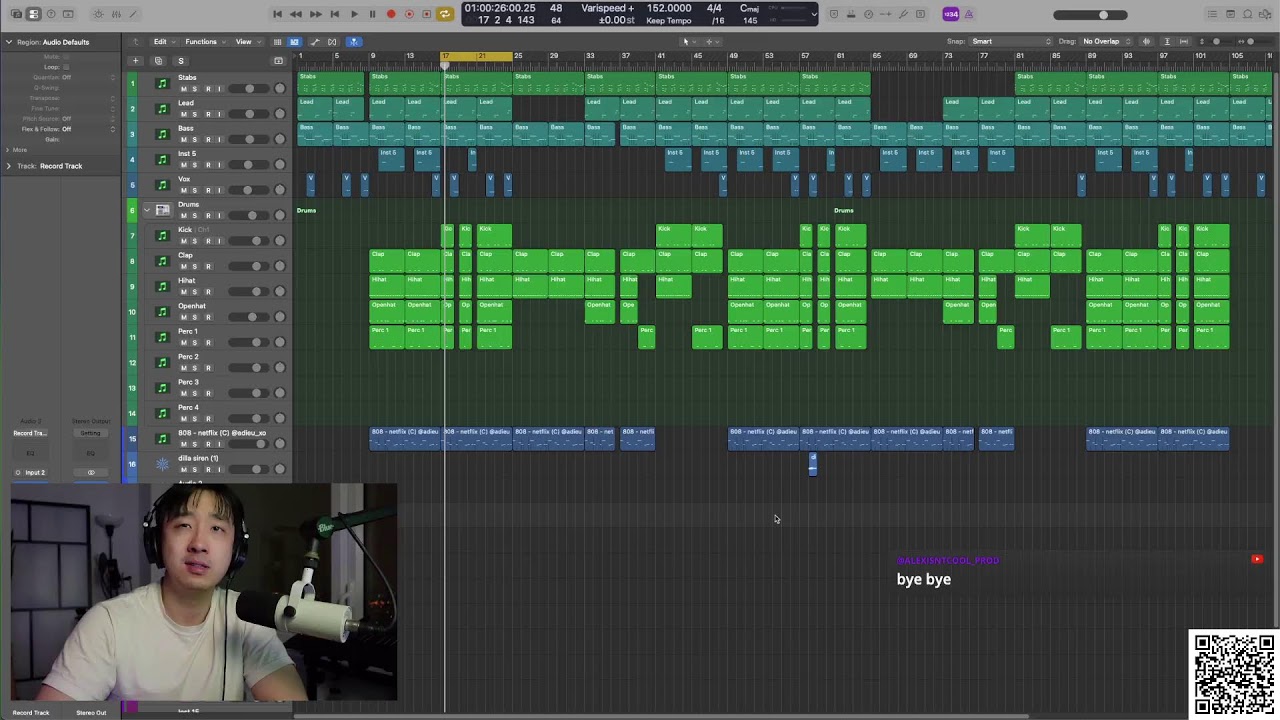Mute the Stabs track
Image resolution: width=1280 pixels, height=720 pixels.
[x=183, y=89]
